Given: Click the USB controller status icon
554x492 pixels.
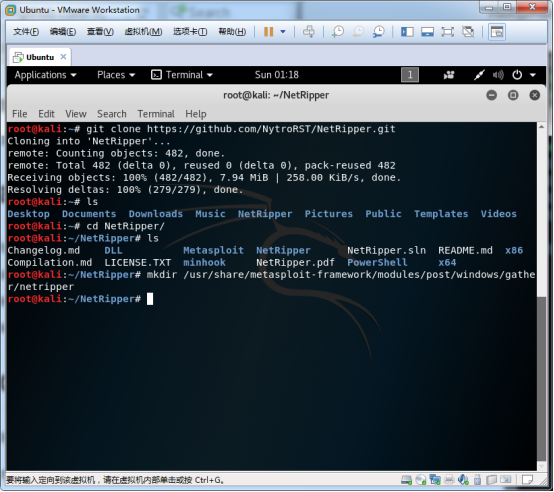Looking at the screenshot, I should tap(477, 480).
